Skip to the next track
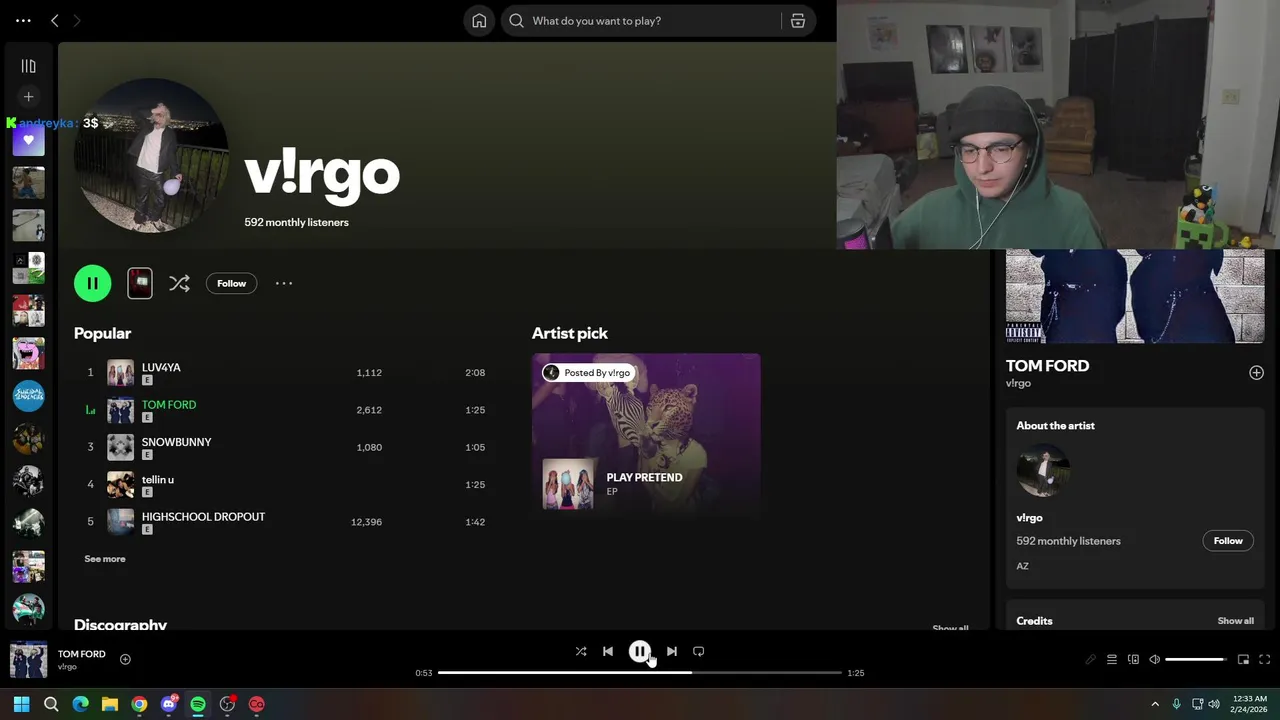1280x720 pixels. tap(672, 651)
